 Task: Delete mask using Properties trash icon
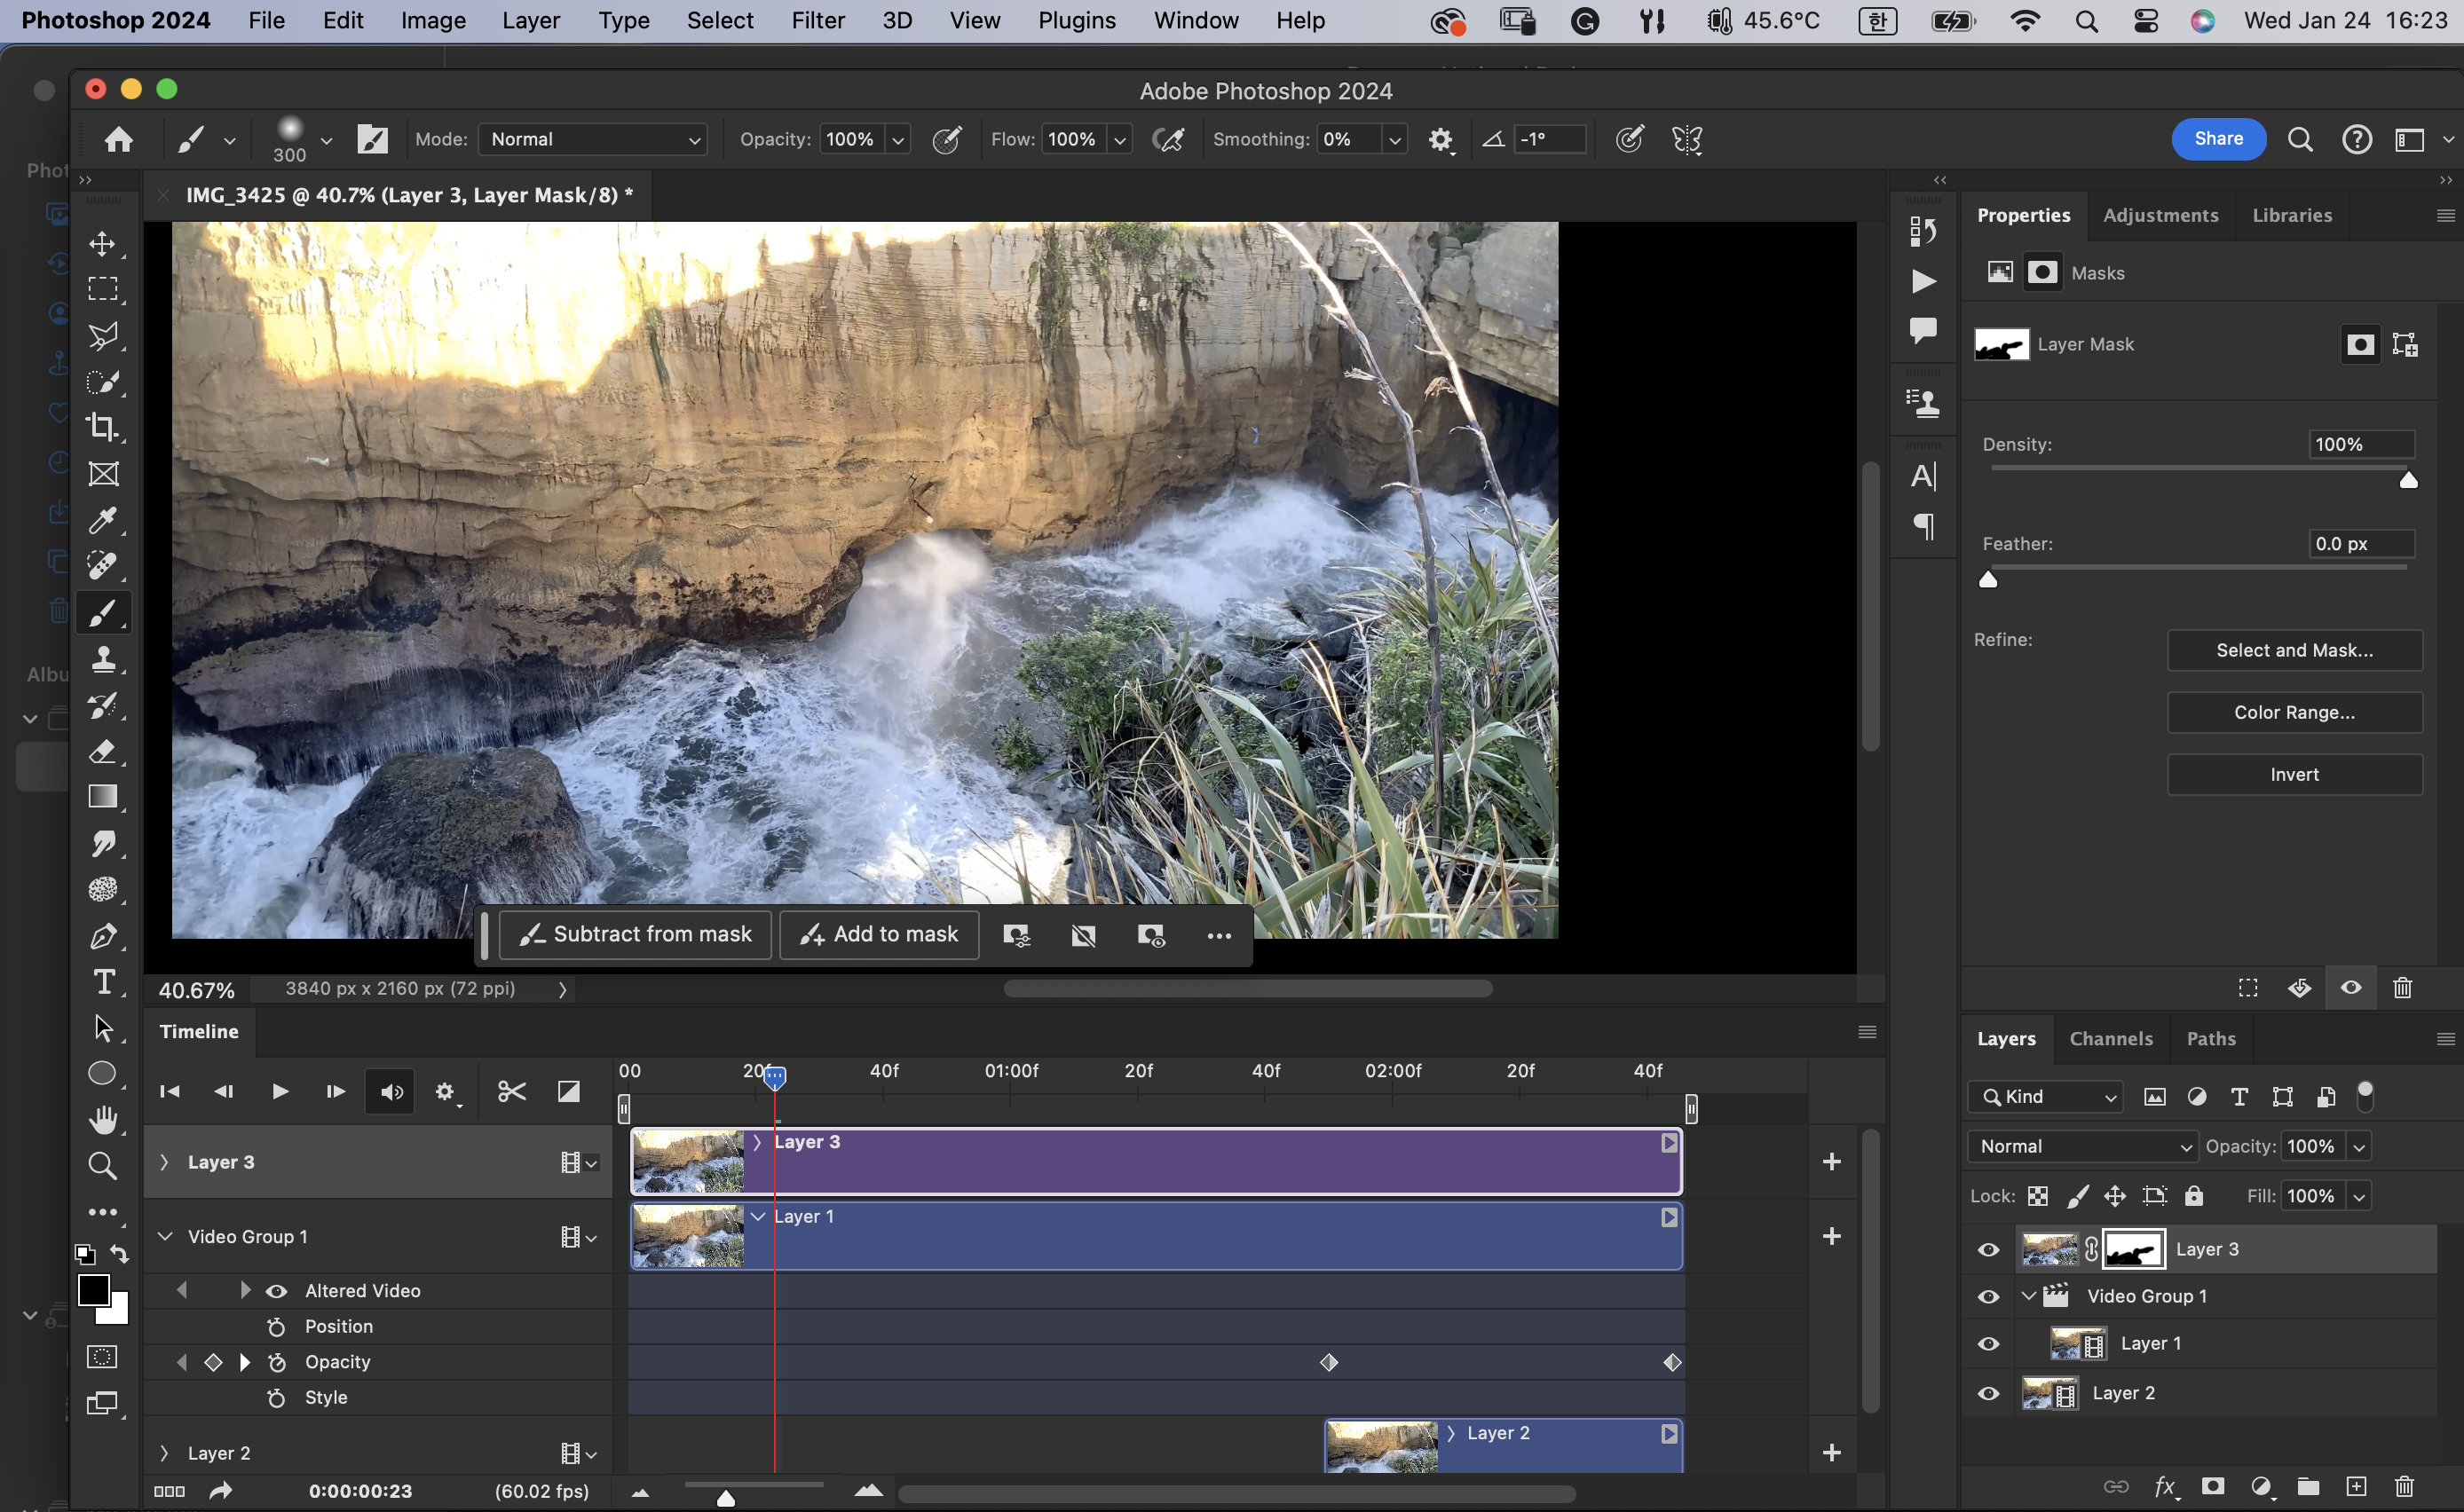(x=2402, y=988)
